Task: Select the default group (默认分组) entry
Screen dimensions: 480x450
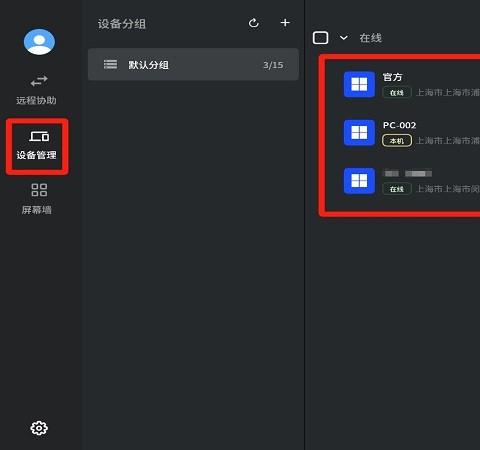Action: click(x=193, y=64)
